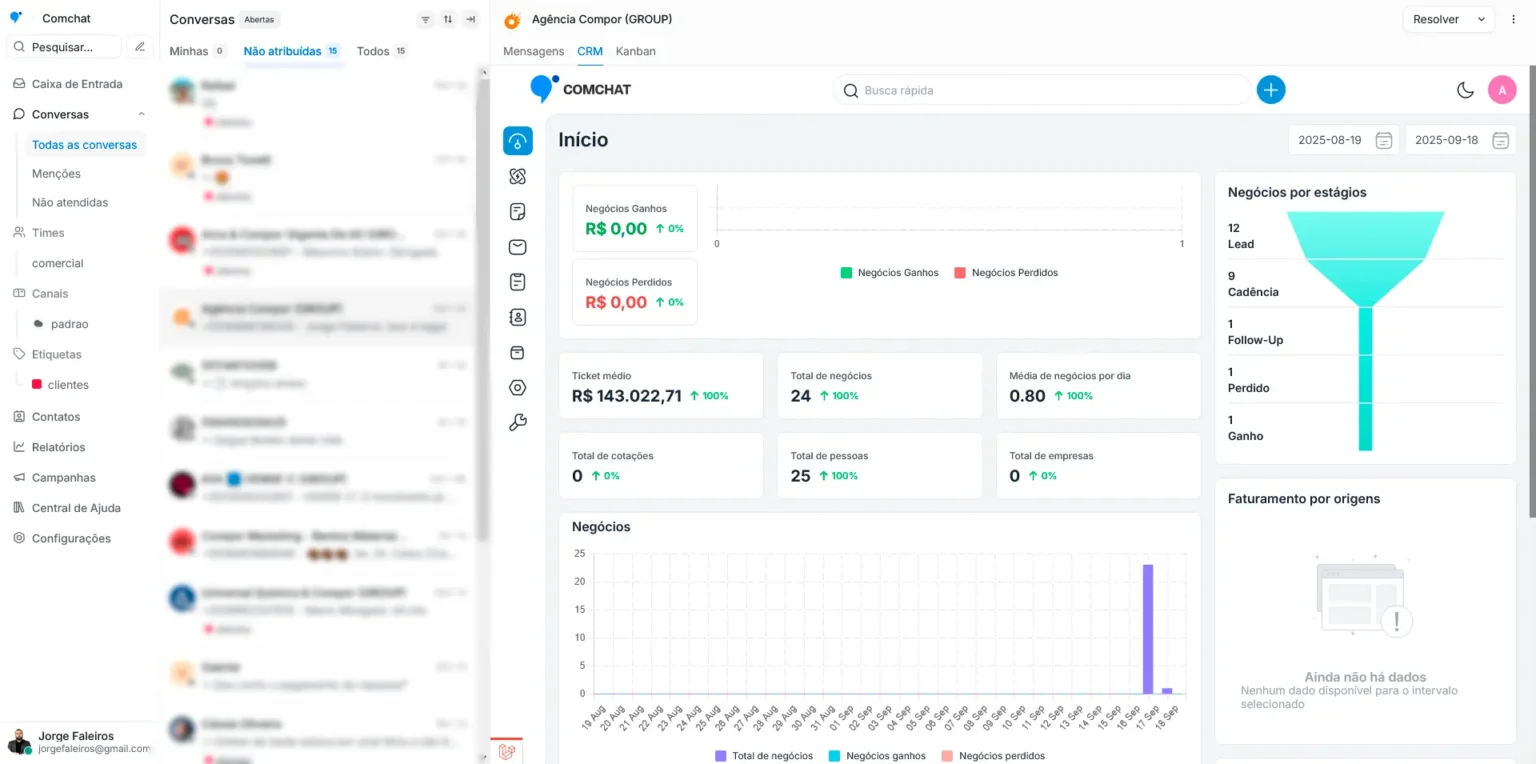Open the contacts book icon in CRM sidebar
Viewport: 1536px width, 764px height.
click(517, 317)
